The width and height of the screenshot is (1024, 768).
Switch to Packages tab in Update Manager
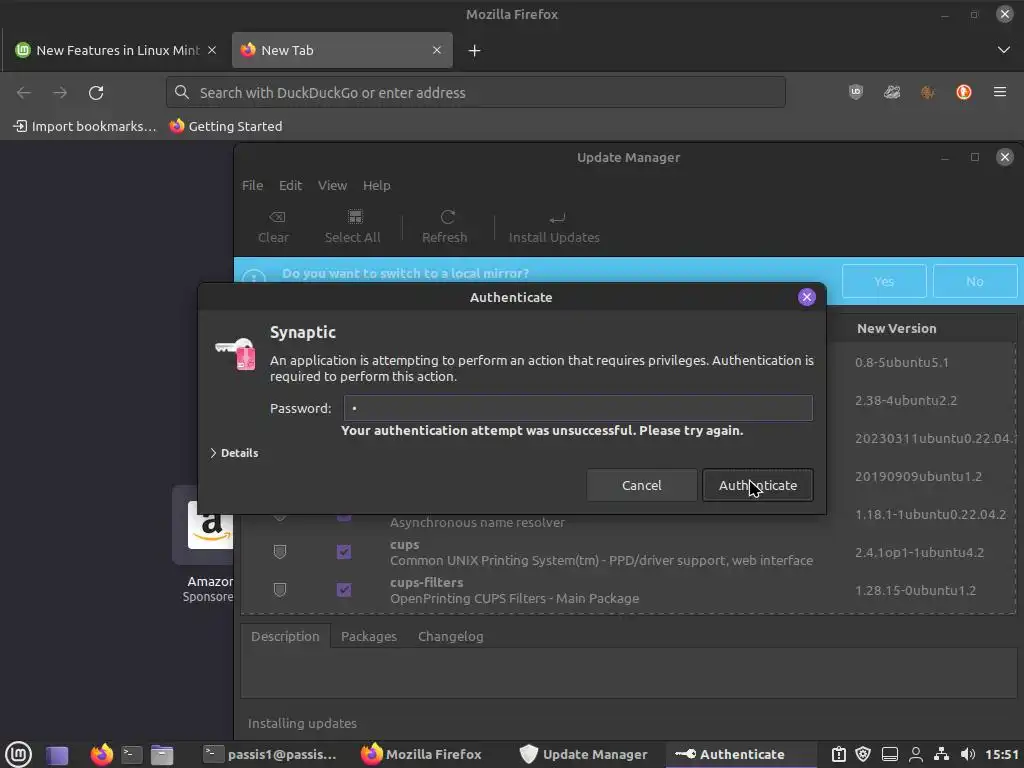point(369,636)
